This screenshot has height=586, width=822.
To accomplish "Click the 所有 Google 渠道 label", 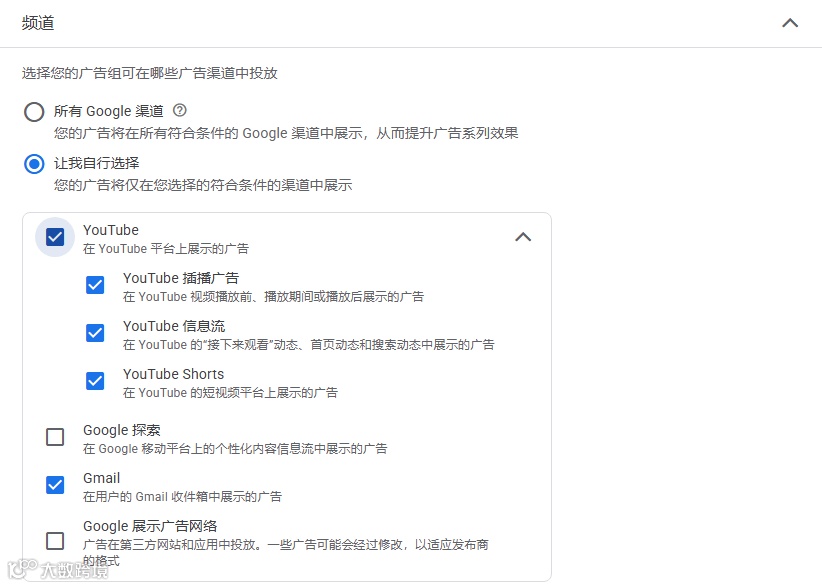I will click(x=109, y=111).
